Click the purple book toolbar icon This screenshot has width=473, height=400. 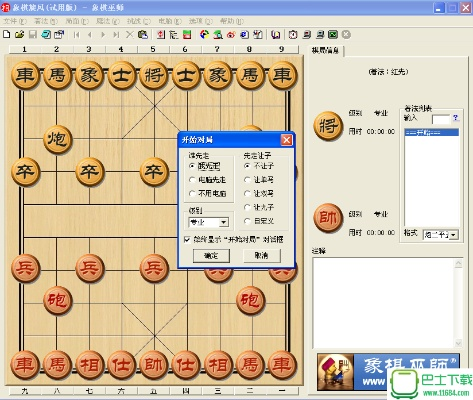click(275, 35)
